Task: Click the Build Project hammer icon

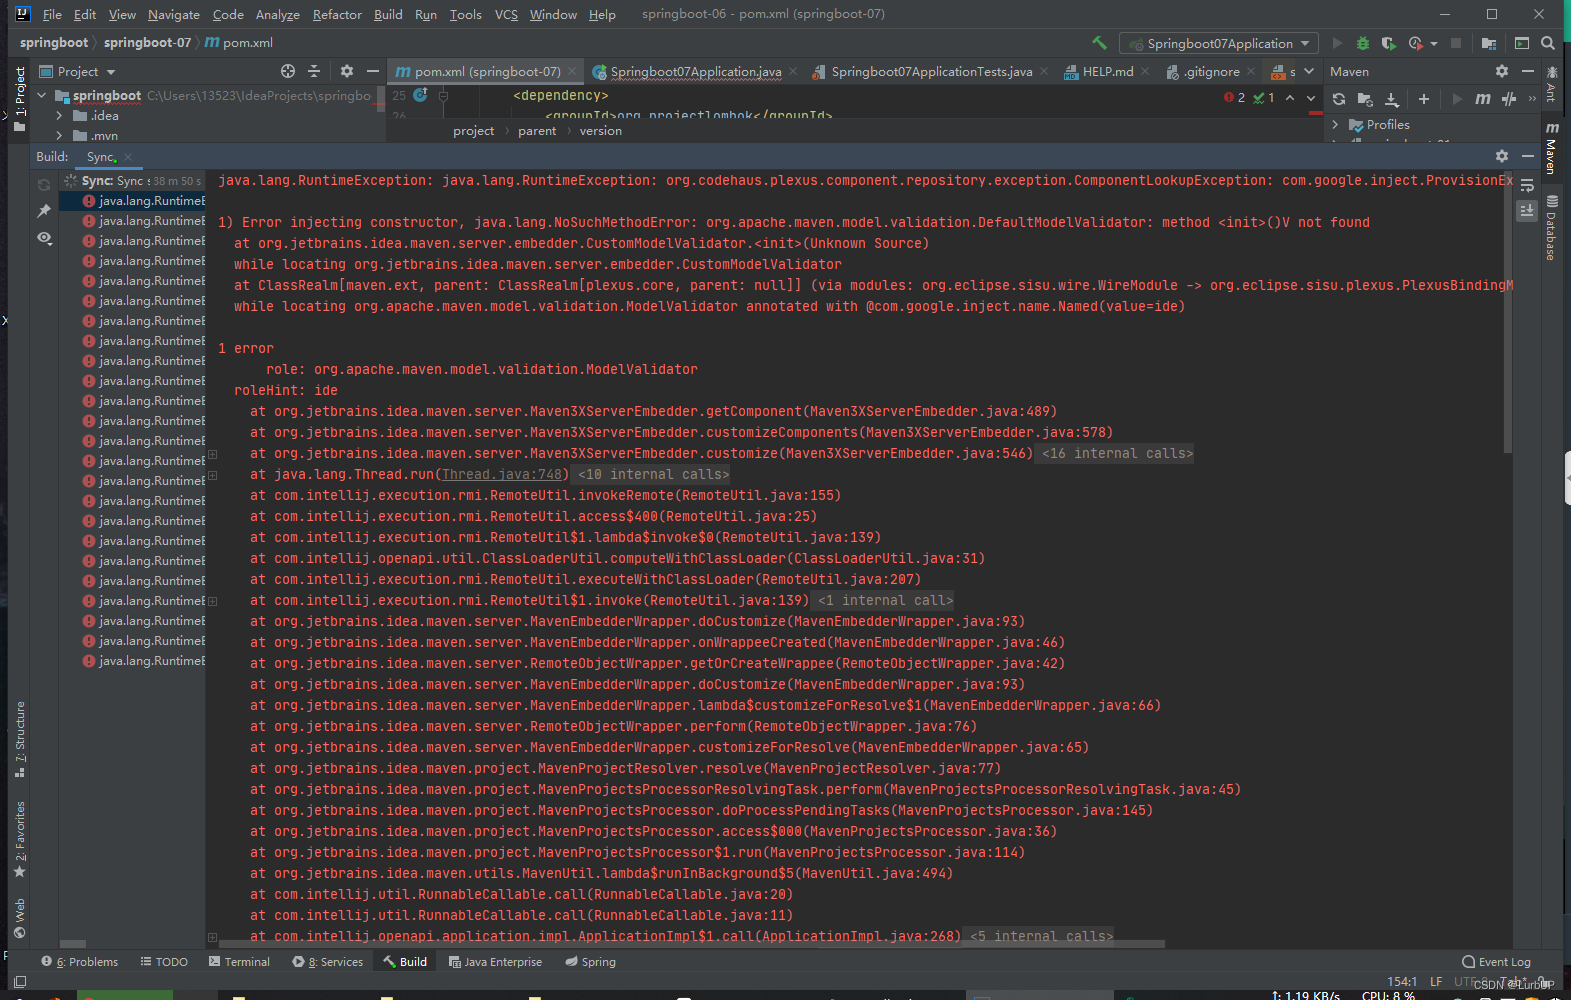Action: 1099,43
